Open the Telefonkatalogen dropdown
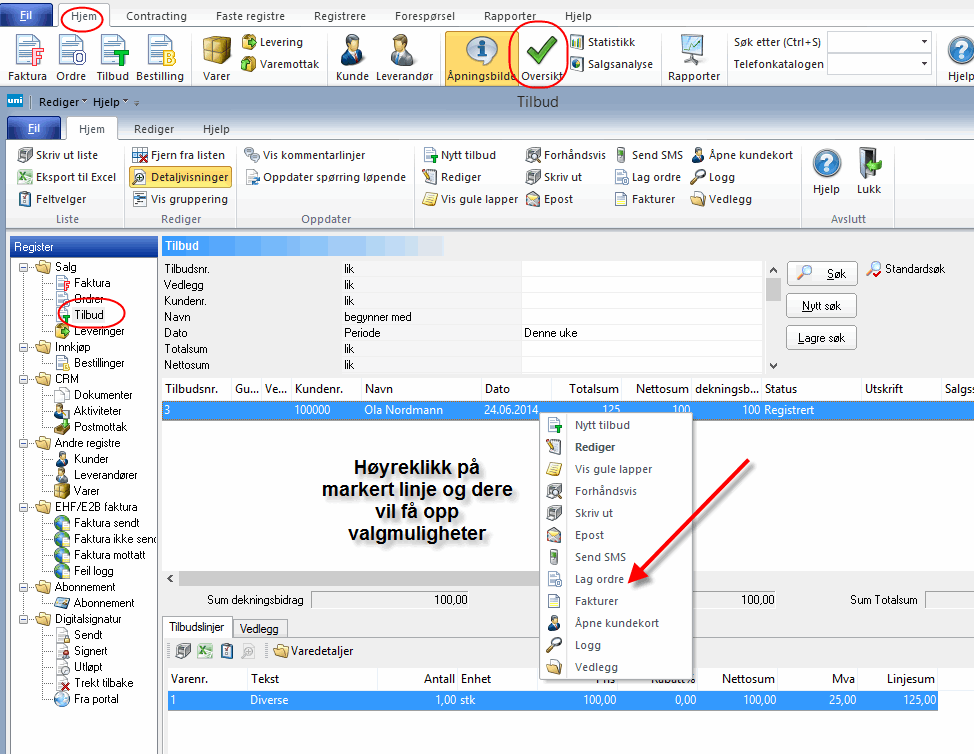 click(923, 65)
